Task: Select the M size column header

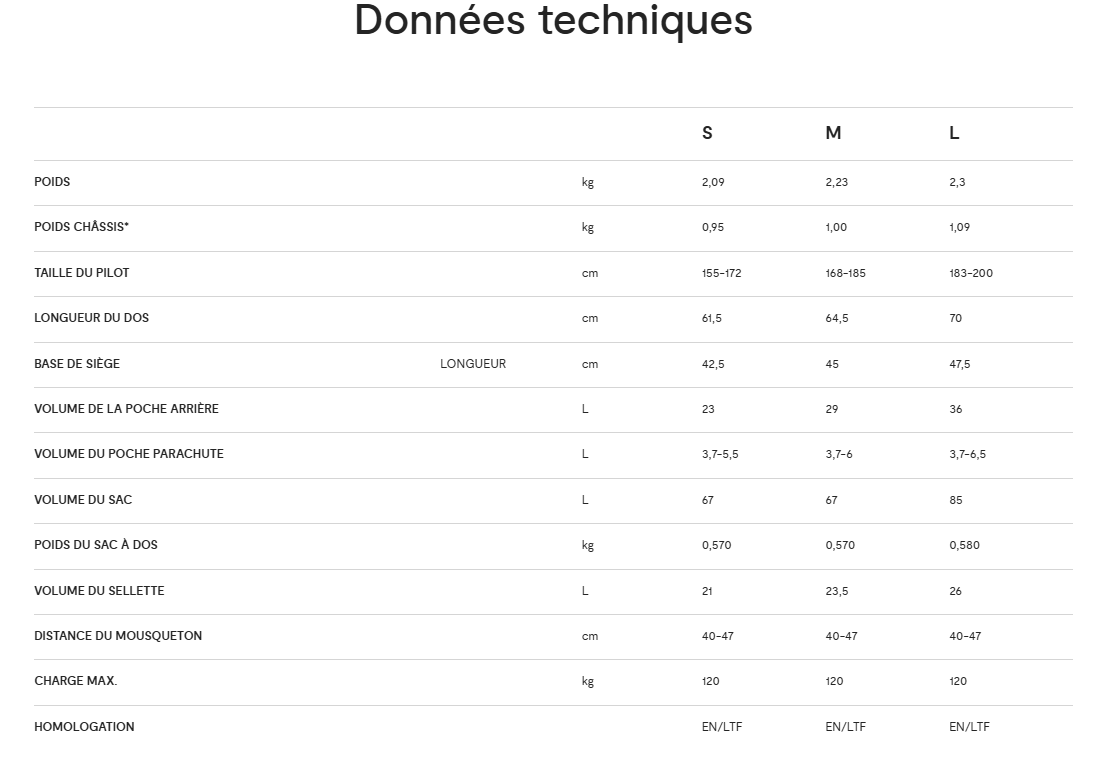Action: pos(833,133)
